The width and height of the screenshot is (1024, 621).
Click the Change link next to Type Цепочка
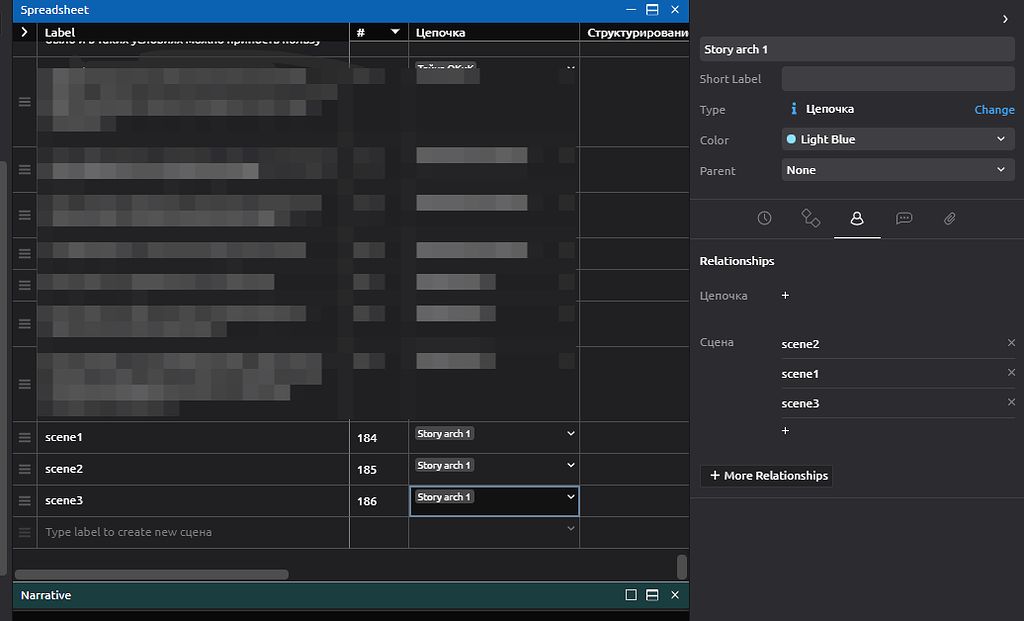coord(994,109)
